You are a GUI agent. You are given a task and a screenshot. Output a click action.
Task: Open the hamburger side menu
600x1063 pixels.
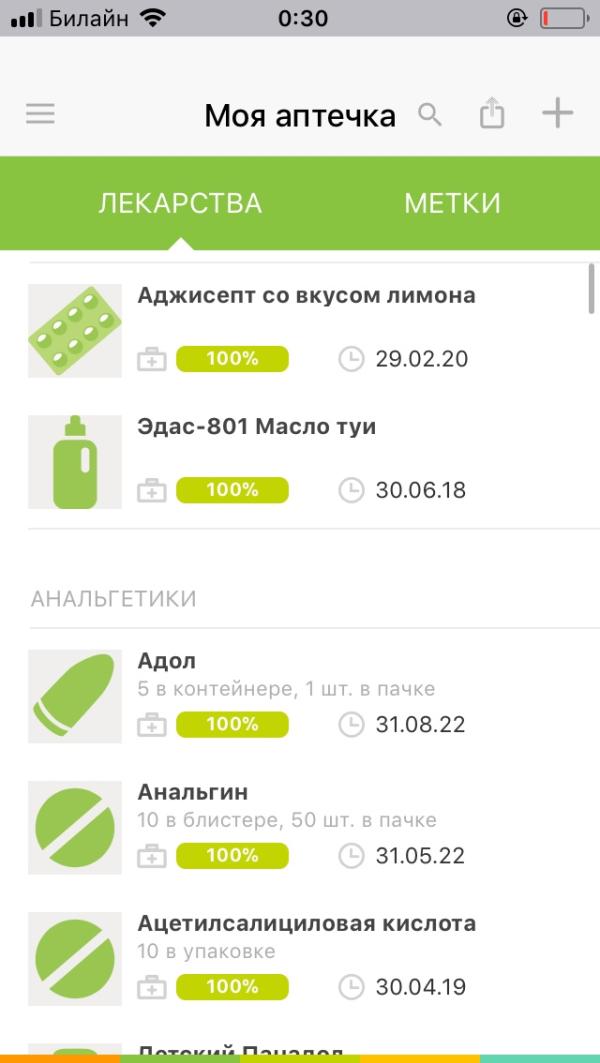[x=41, y=114]
